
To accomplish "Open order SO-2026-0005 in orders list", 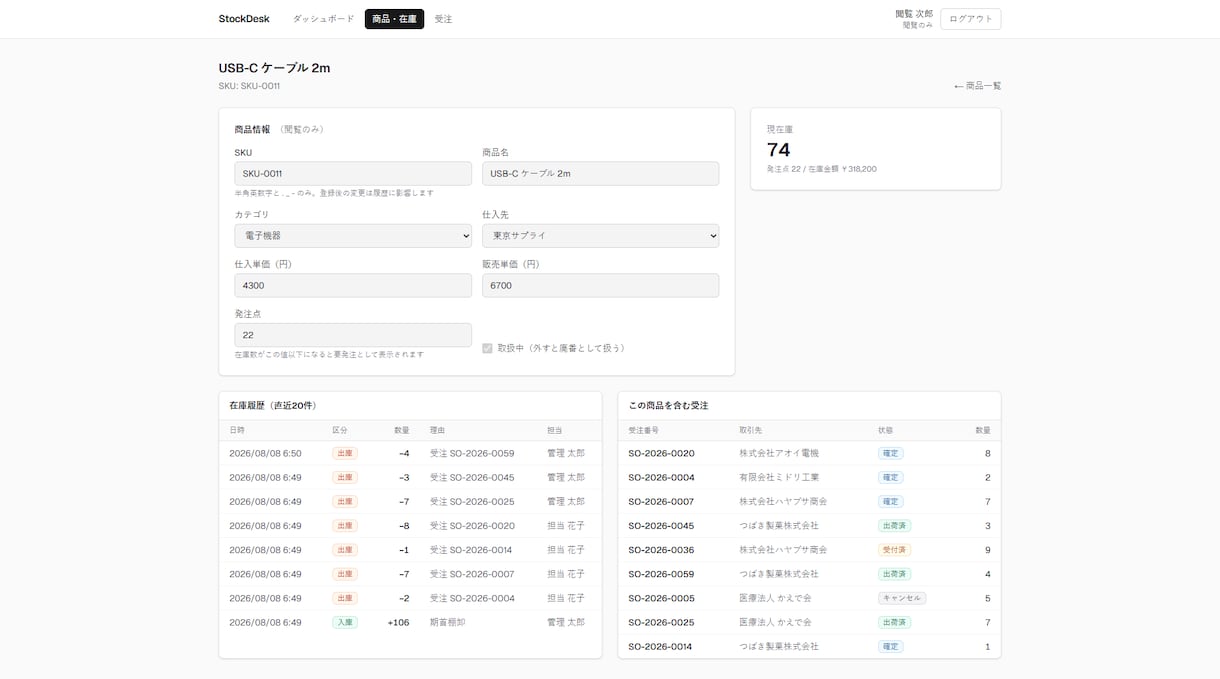I will [661, 598].
